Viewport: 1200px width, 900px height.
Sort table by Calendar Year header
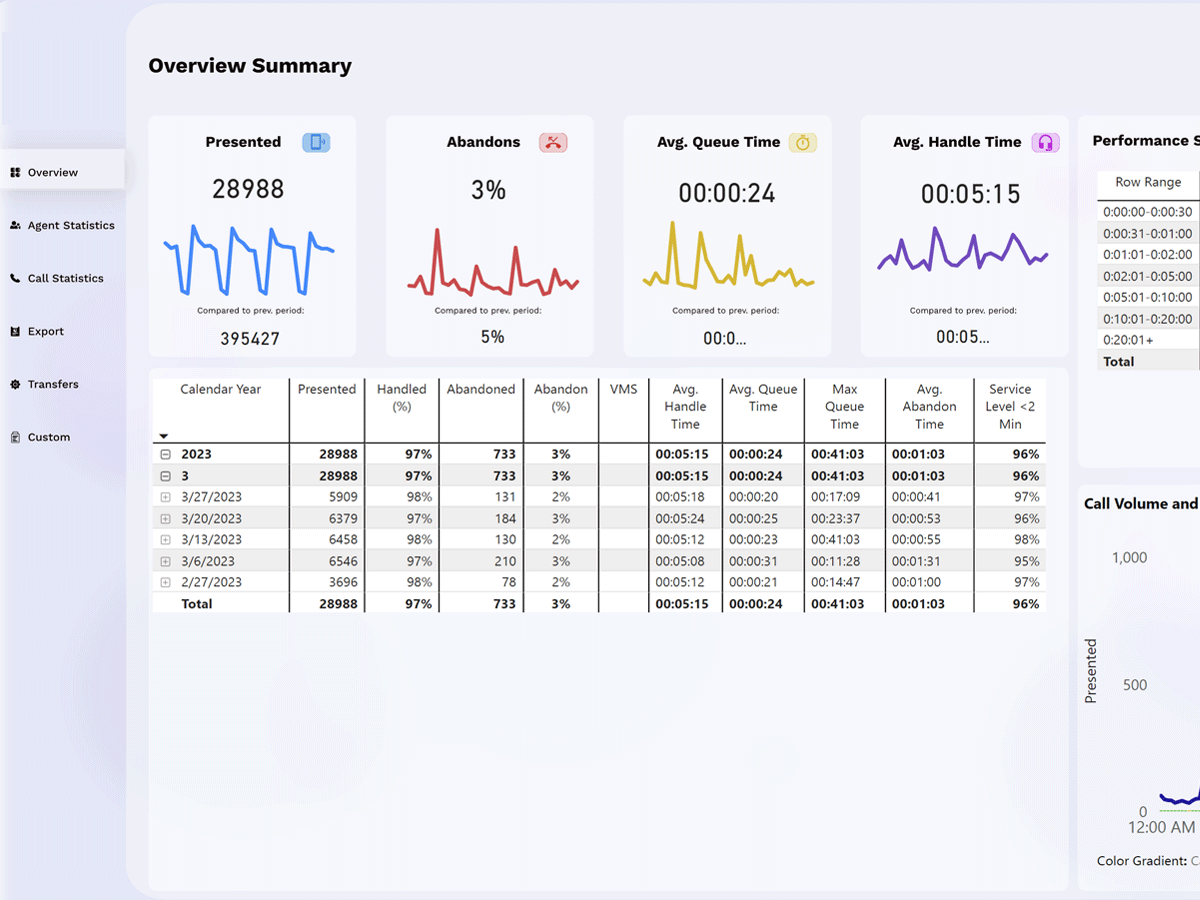click(220, 390)
